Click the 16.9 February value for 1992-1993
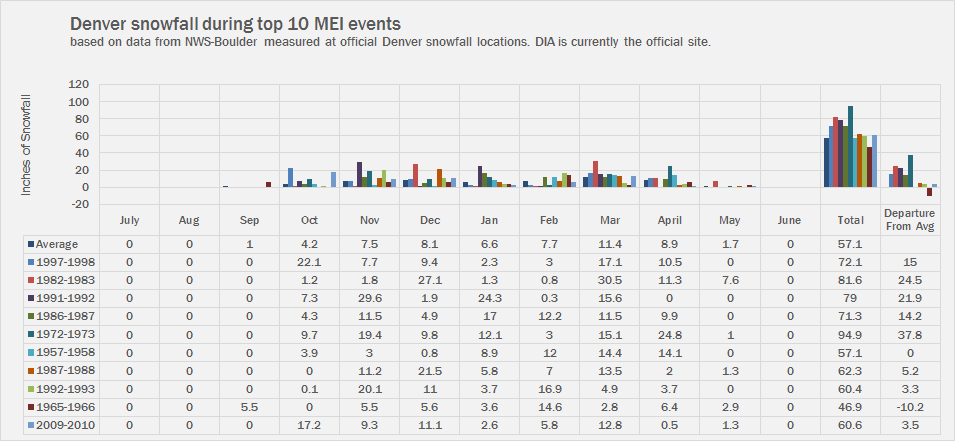 pos(549,388)
